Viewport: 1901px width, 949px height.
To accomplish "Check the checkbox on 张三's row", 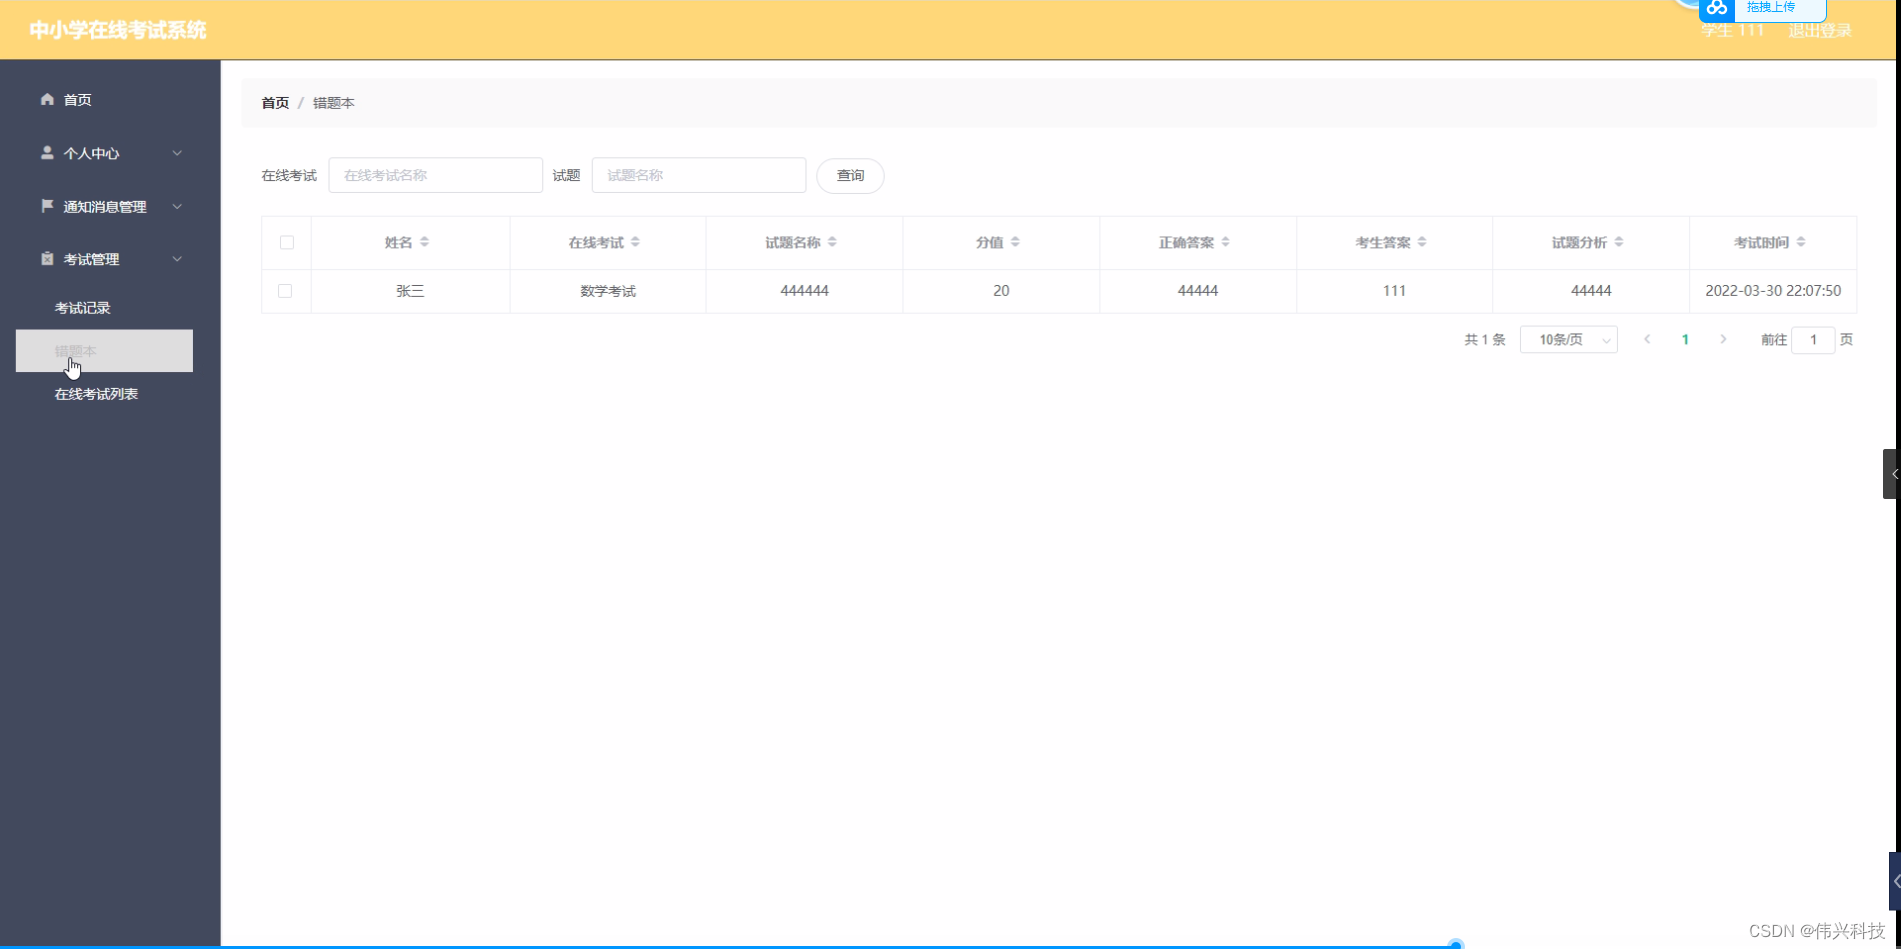I will [287, 291].
